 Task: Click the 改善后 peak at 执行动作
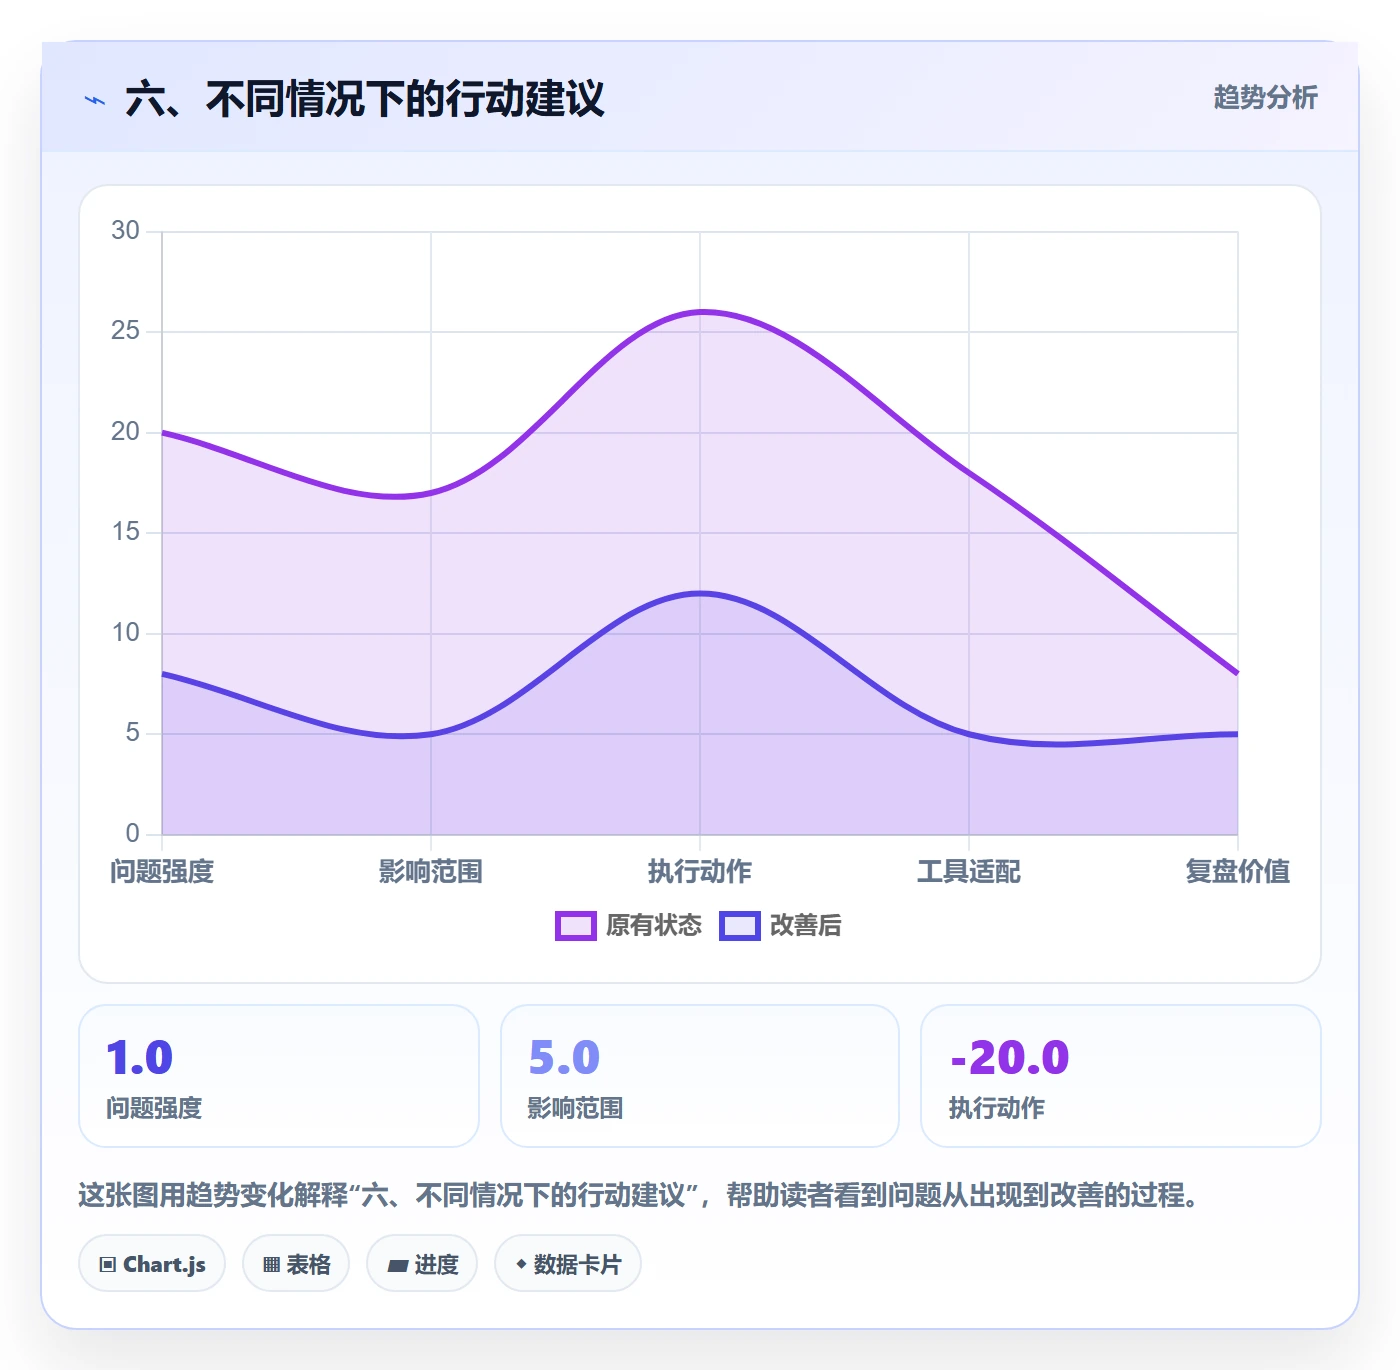pos(700,593)
